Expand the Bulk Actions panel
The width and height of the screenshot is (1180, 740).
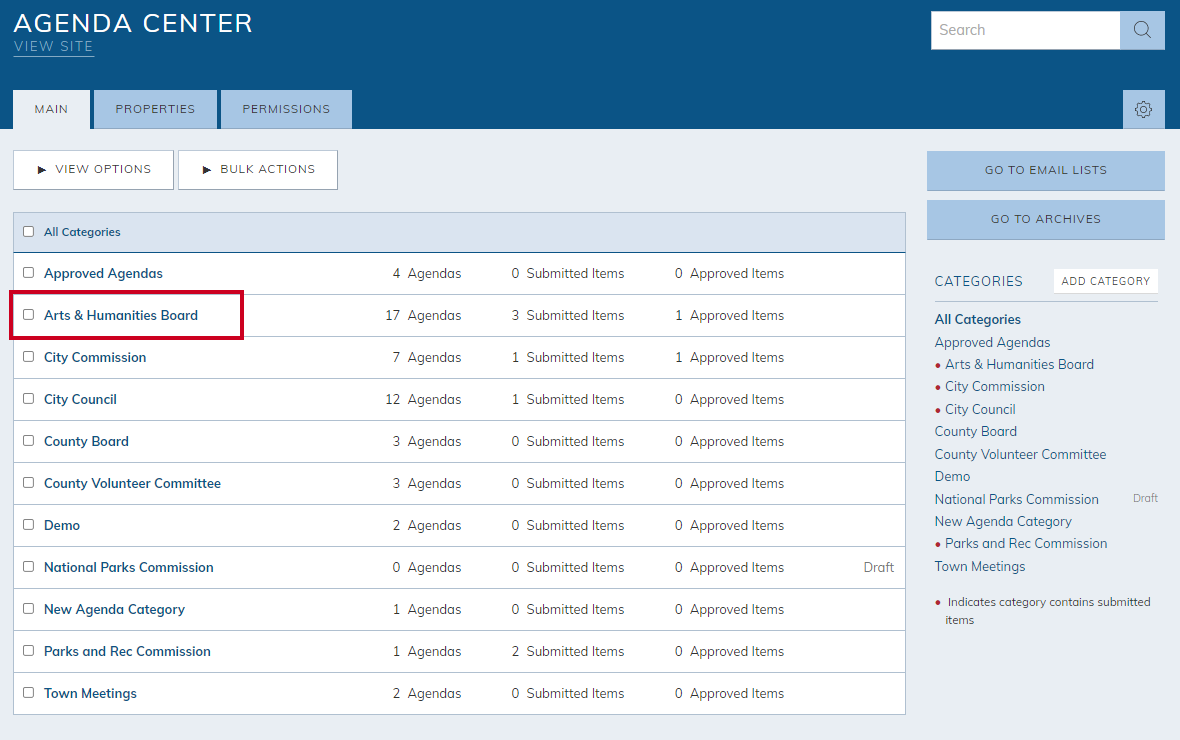(258, 169)
